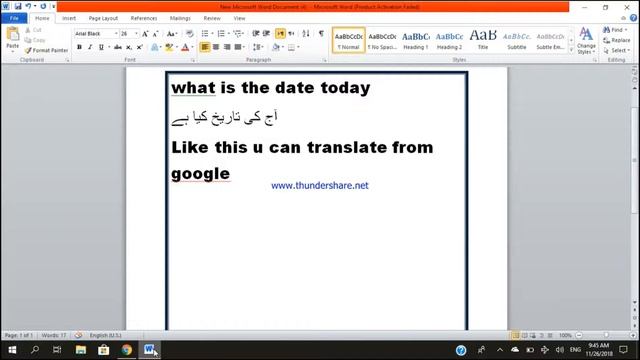This screenshot has height=360, width=640.
Task: Open the Bullets list dropdown arrow
Action: click(x=213, y=33)
